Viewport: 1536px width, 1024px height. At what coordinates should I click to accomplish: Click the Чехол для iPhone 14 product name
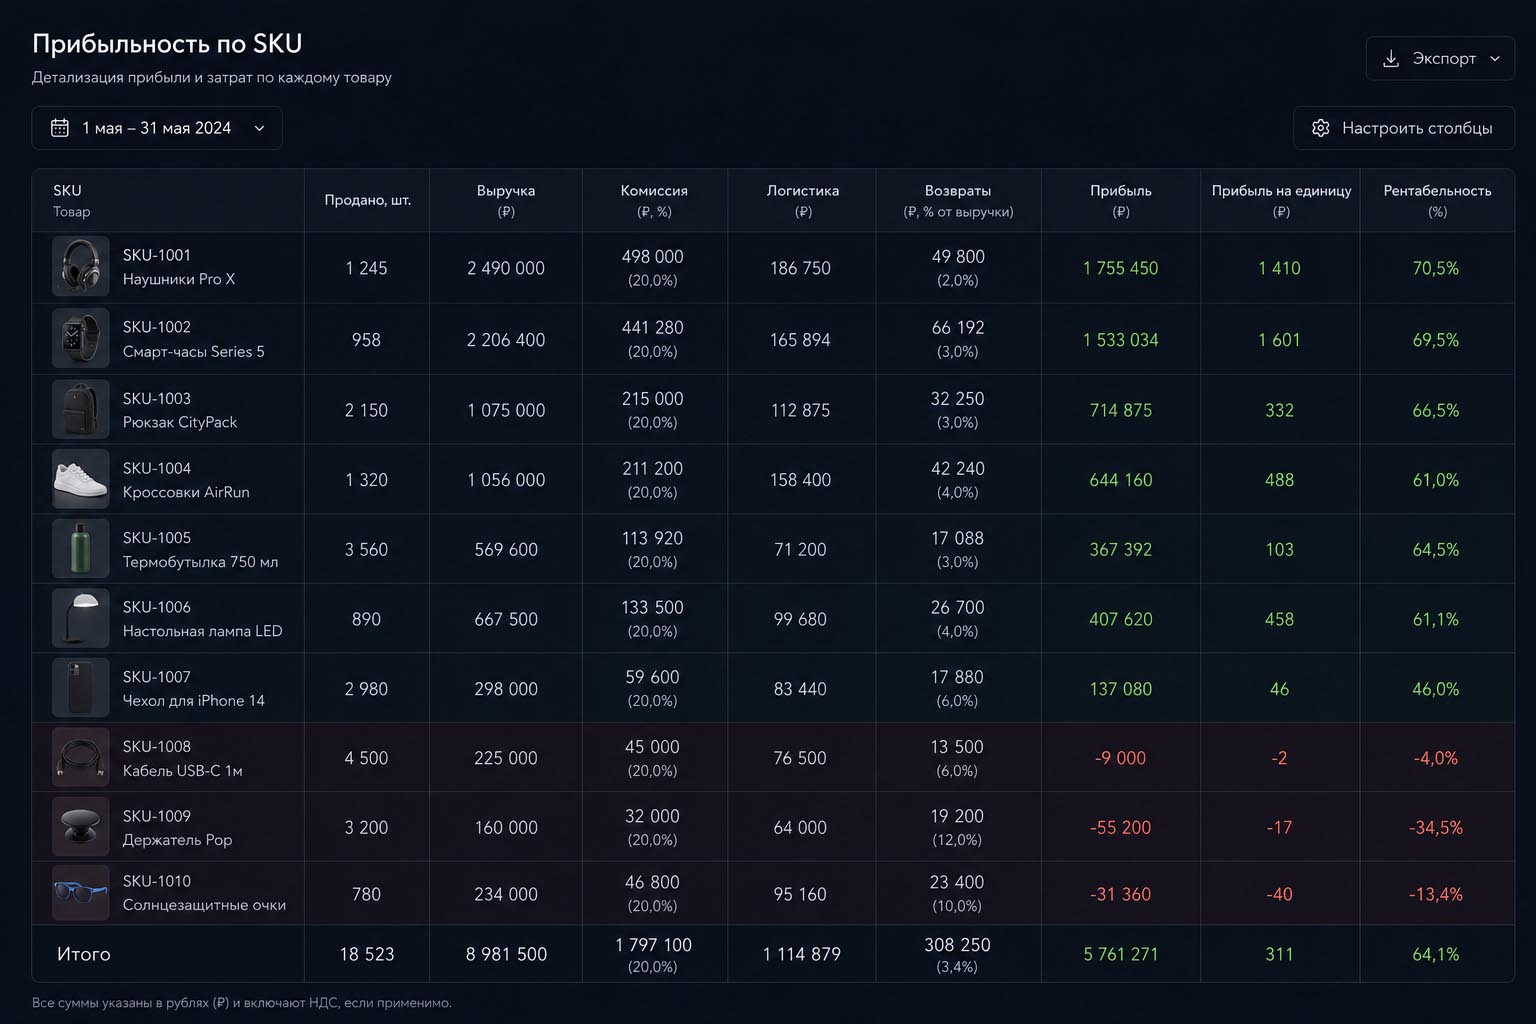pos(194,701)
